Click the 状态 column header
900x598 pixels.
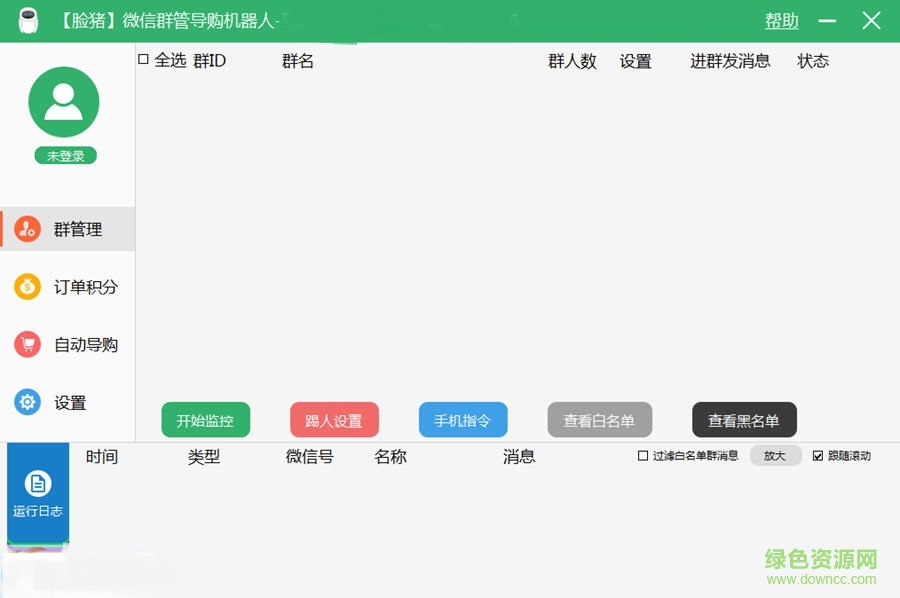coord(813,61)
